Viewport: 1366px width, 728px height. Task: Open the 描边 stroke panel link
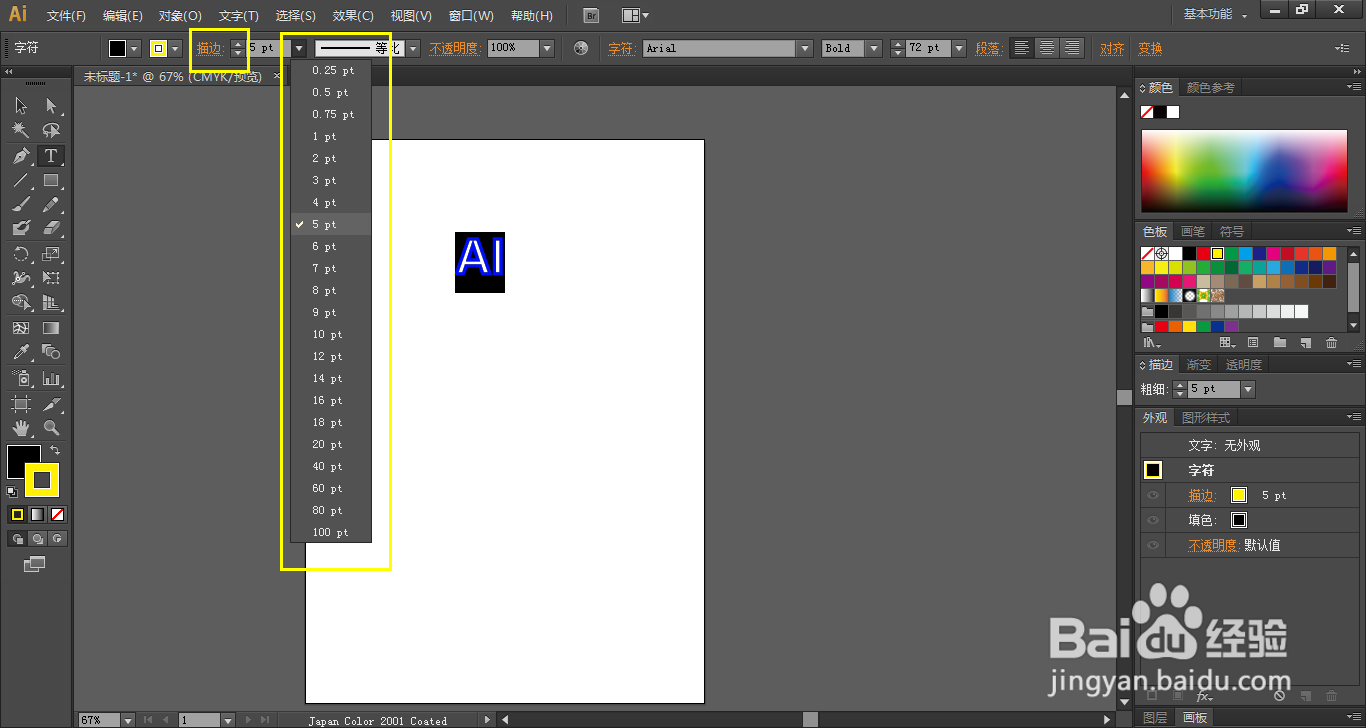click(210, 48)
